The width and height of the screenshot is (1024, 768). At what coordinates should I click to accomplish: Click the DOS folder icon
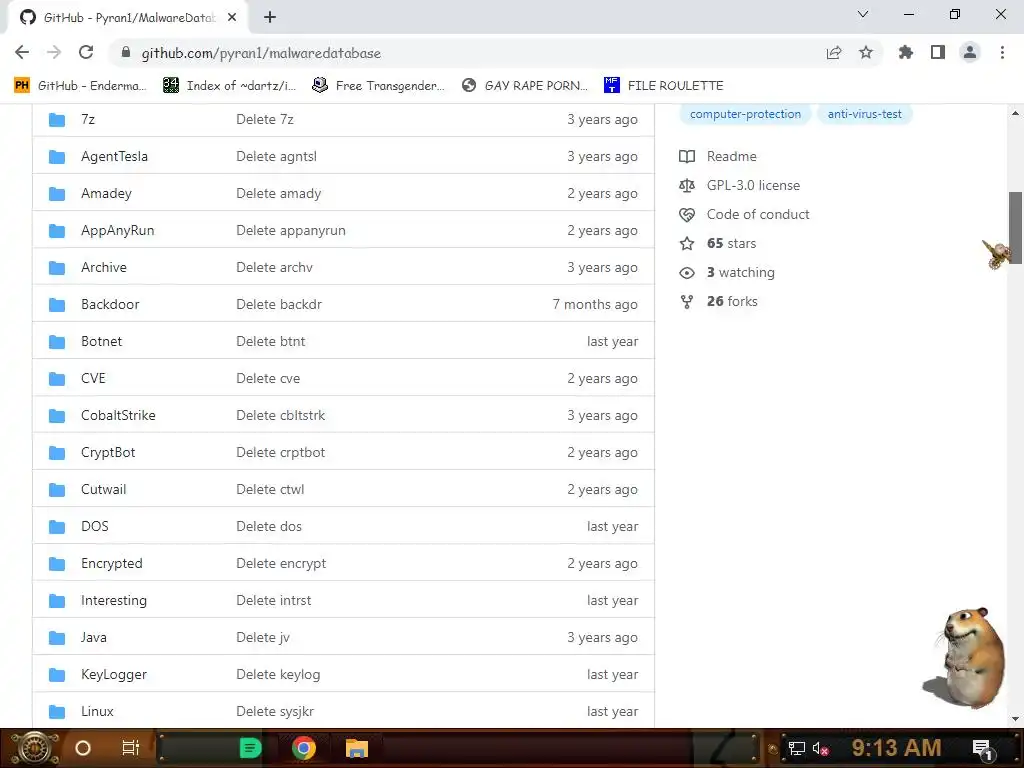point(57,527)
